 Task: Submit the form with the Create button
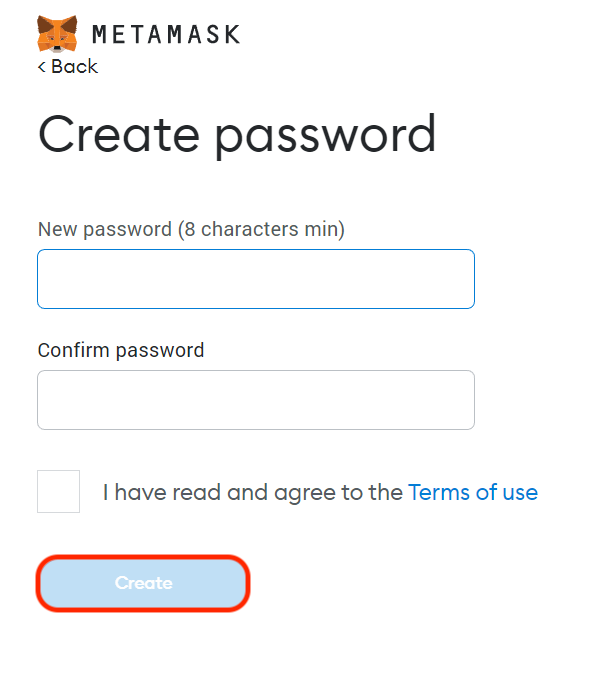143,583
